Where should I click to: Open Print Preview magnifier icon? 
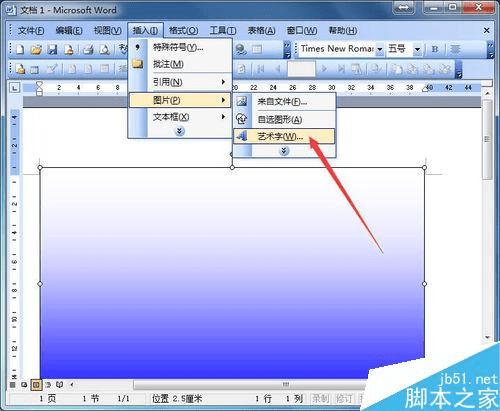tap(105, 49)
